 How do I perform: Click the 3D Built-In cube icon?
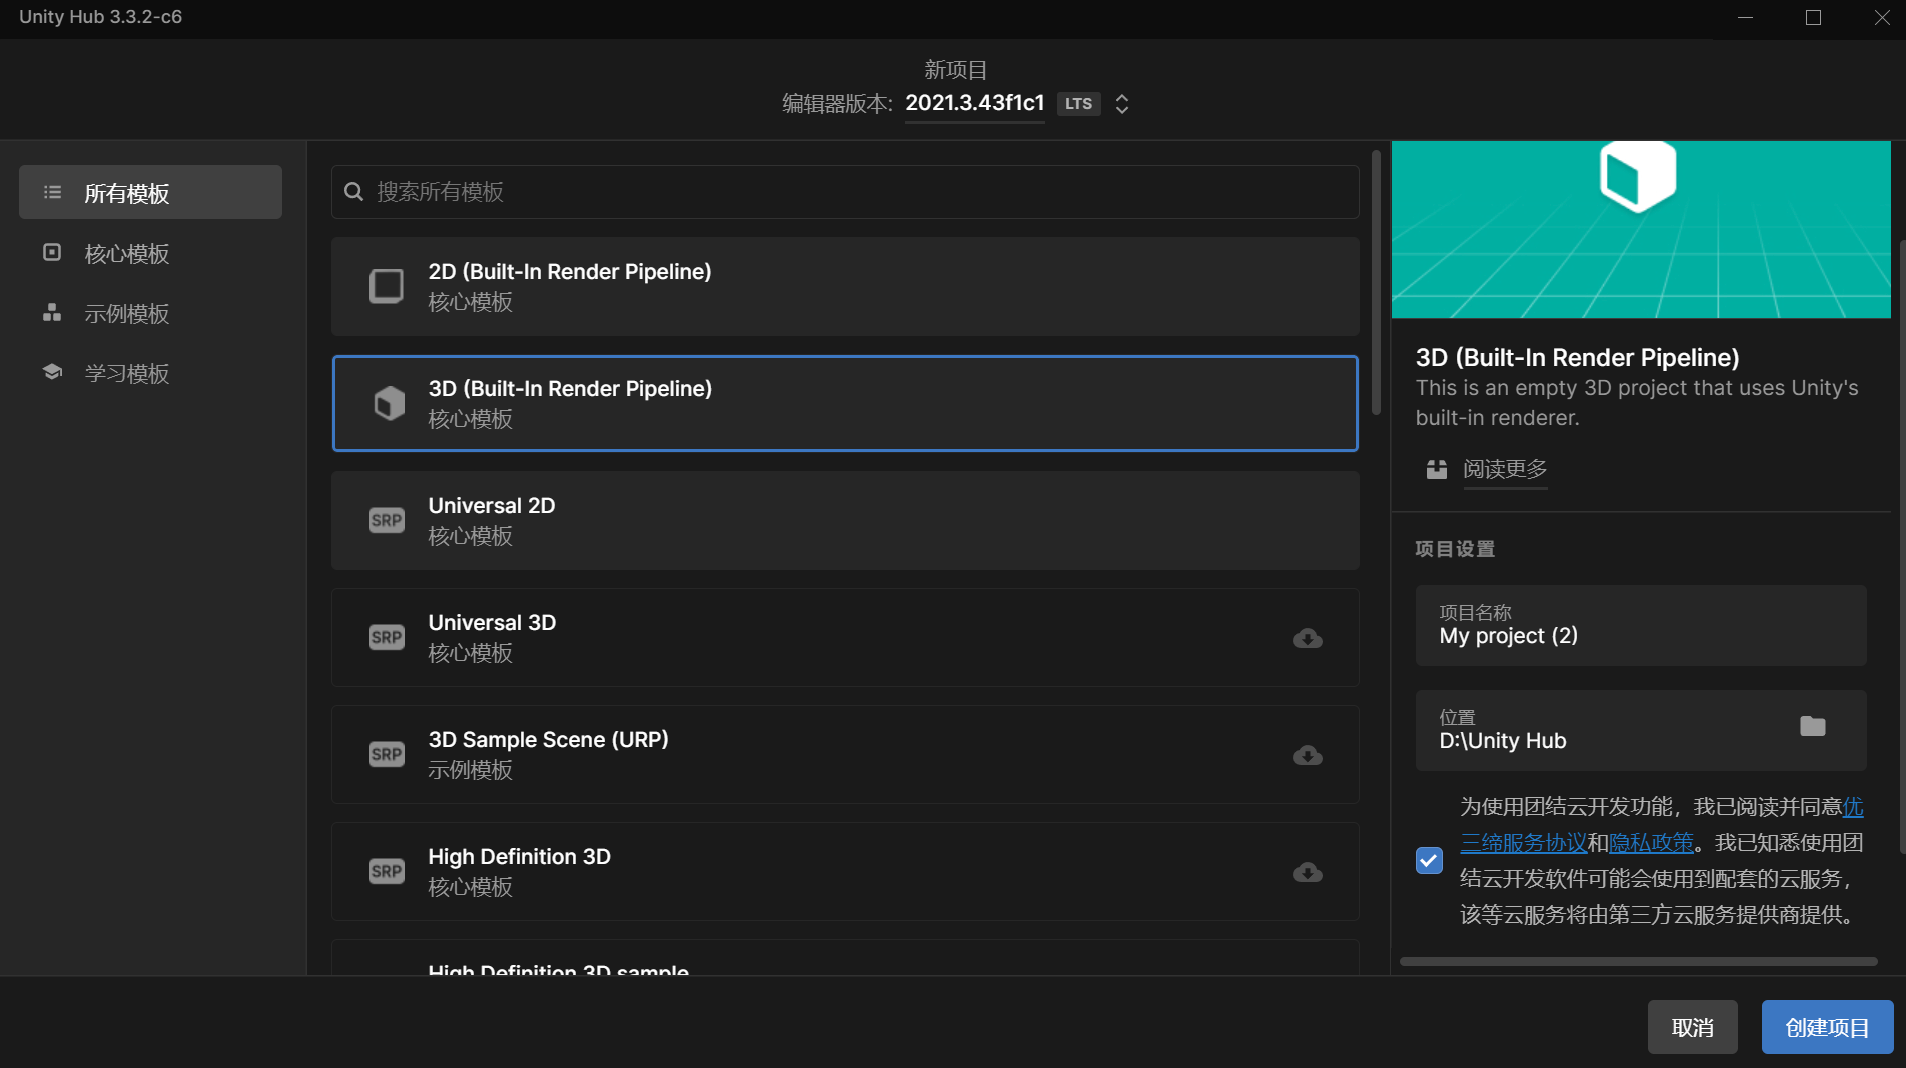coord(389,403)
